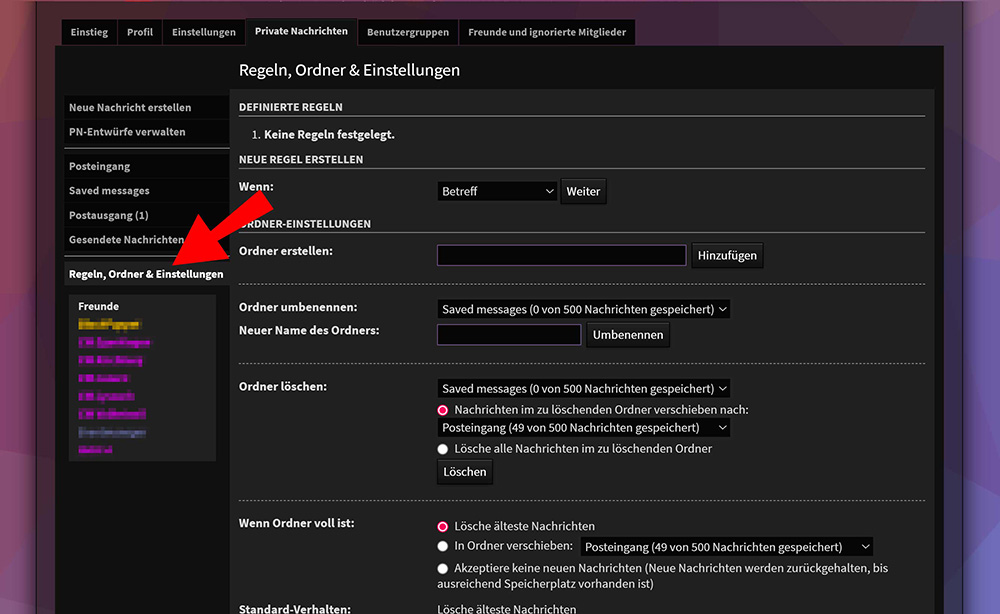Open Postausgang (1) folder
The width and height of the screenshot is (1000, 614).
(x=108, y=216)
